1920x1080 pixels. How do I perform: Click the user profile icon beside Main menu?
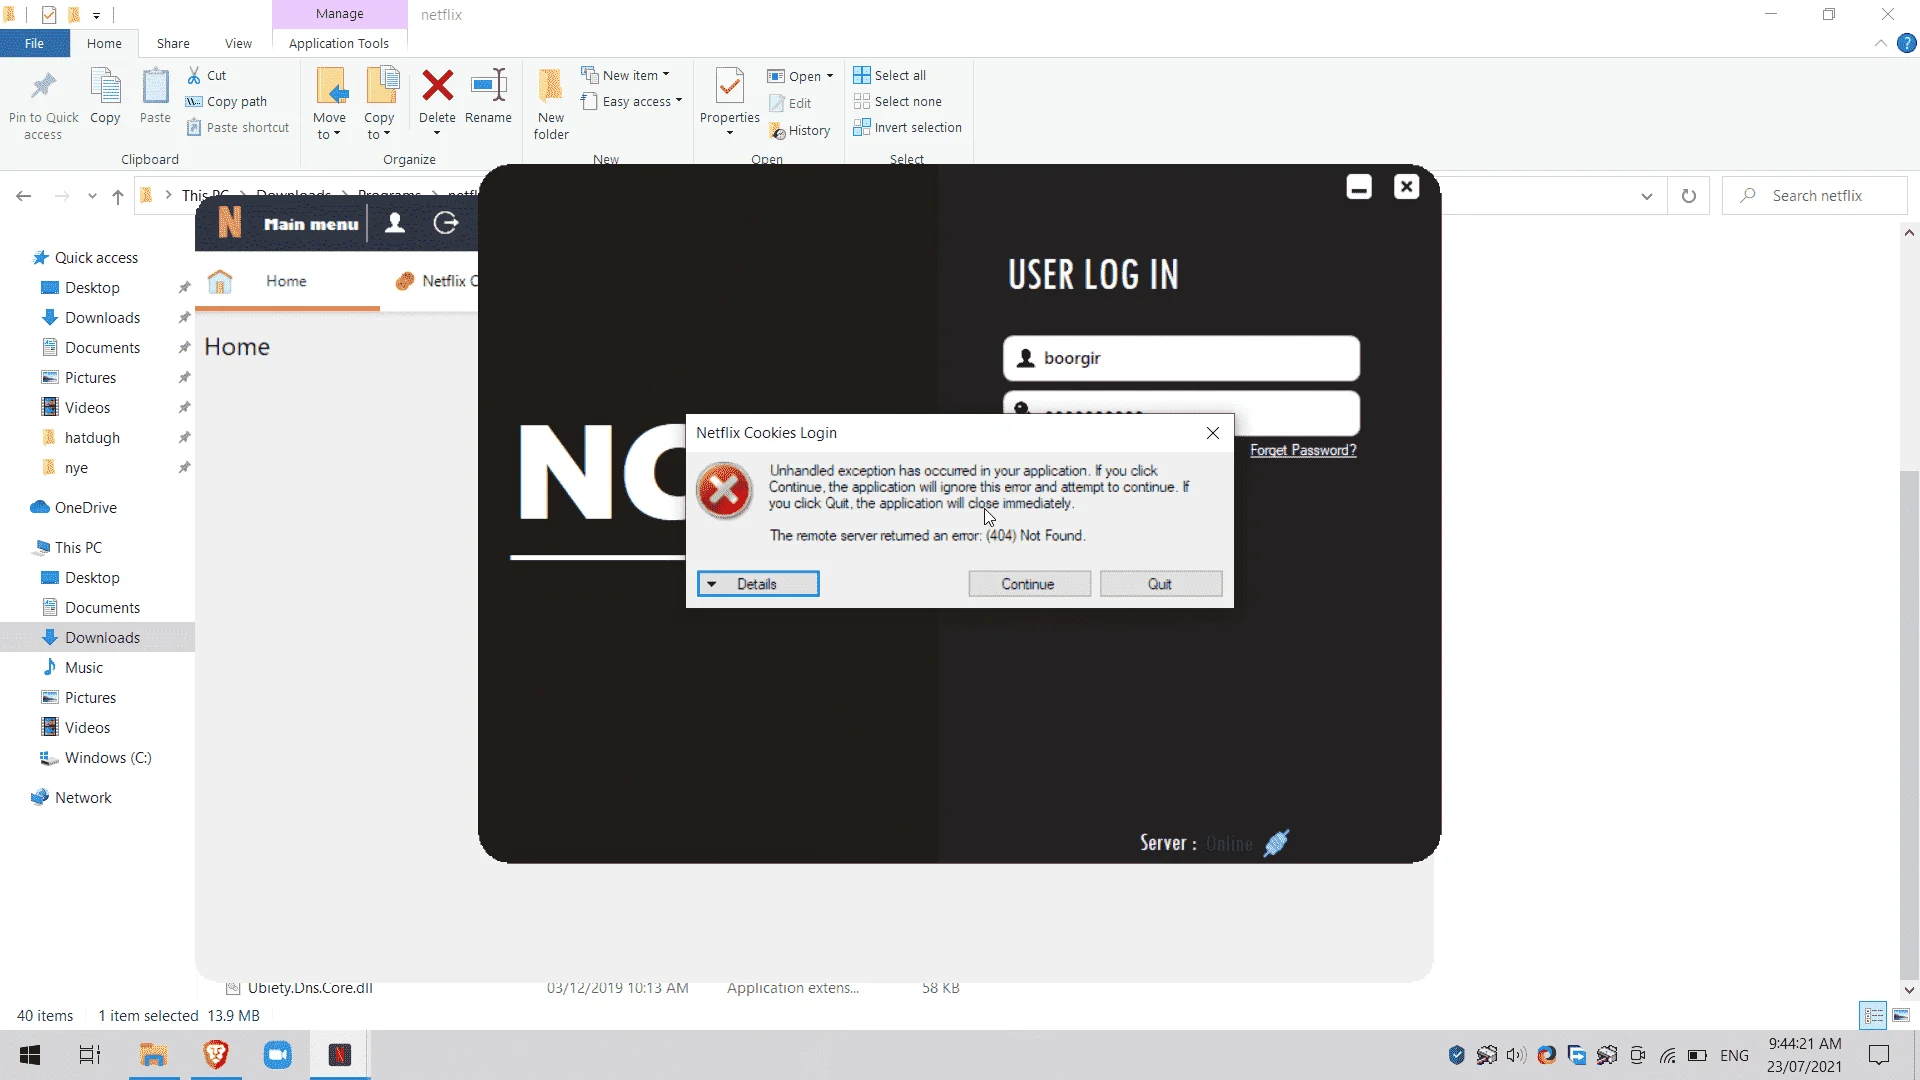pos(395,223)
